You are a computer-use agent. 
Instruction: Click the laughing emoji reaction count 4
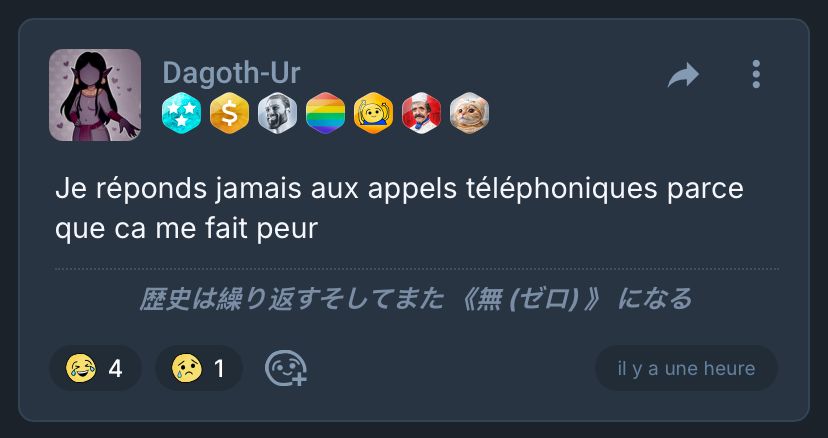[116, 369]
